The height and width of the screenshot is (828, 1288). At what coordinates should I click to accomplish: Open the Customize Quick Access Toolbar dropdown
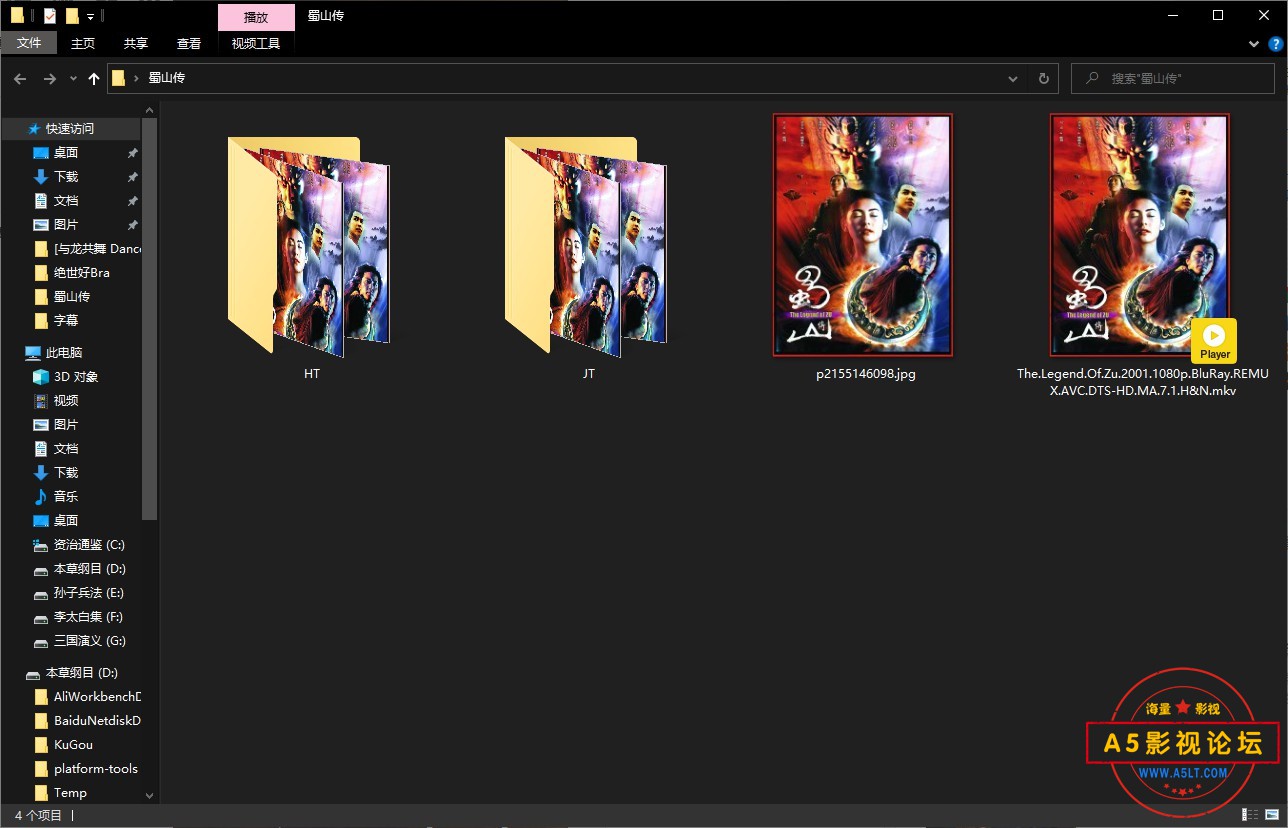click(90, 17)
